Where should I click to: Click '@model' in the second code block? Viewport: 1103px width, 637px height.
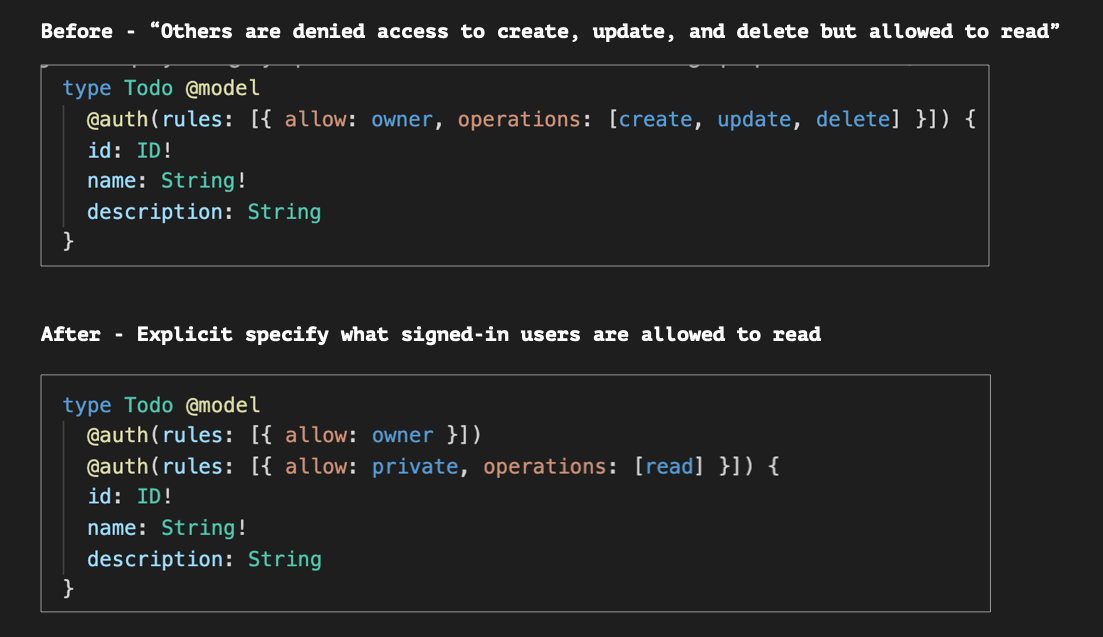222,405
